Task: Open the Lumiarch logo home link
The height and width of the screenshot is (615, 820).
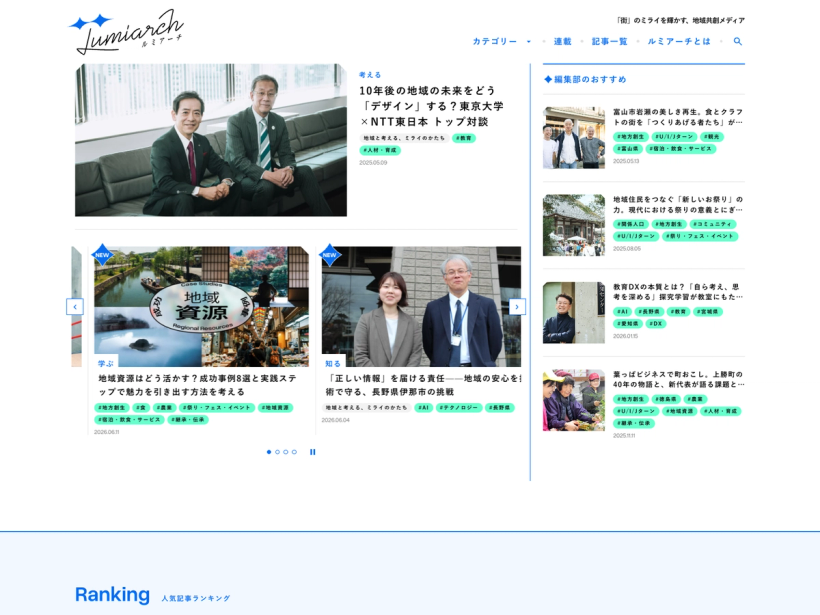Action: pos(126,31)
